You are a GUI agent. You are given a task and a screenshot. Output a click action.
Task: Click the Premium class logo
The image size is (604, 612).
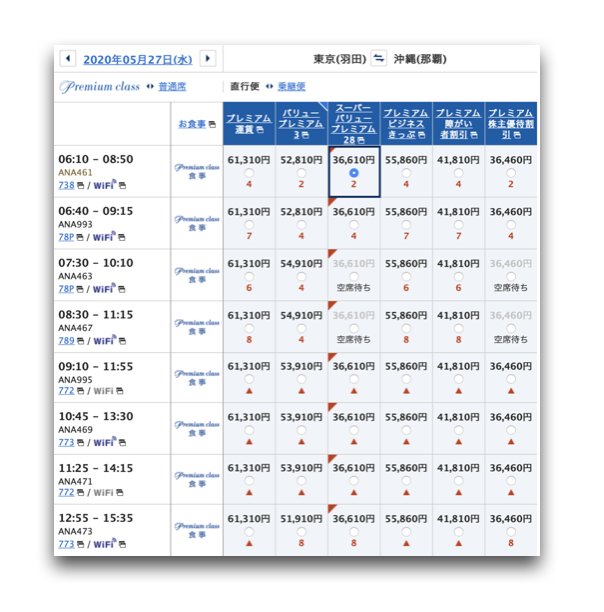point(99,86)
